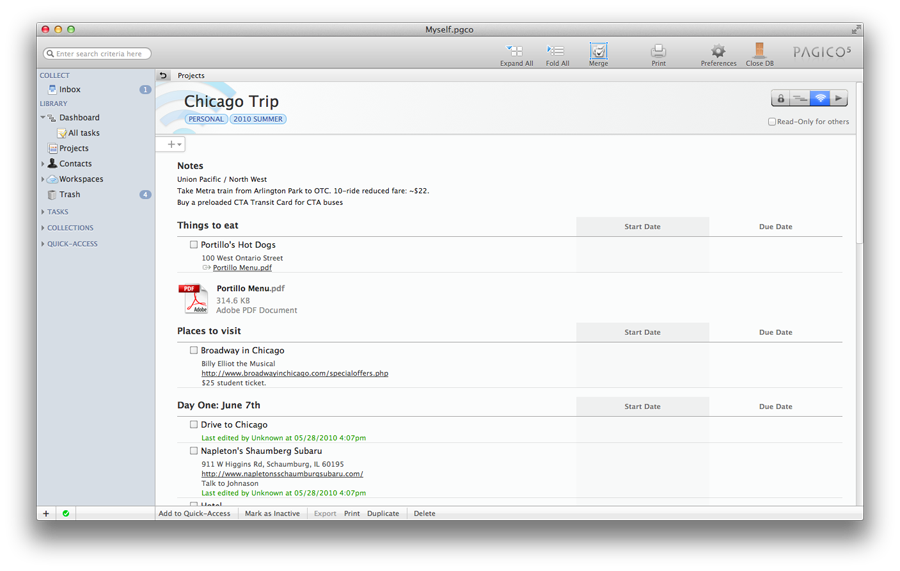Click the plus button at bottom left
The image size is (900, 571).
pos(46,514)
